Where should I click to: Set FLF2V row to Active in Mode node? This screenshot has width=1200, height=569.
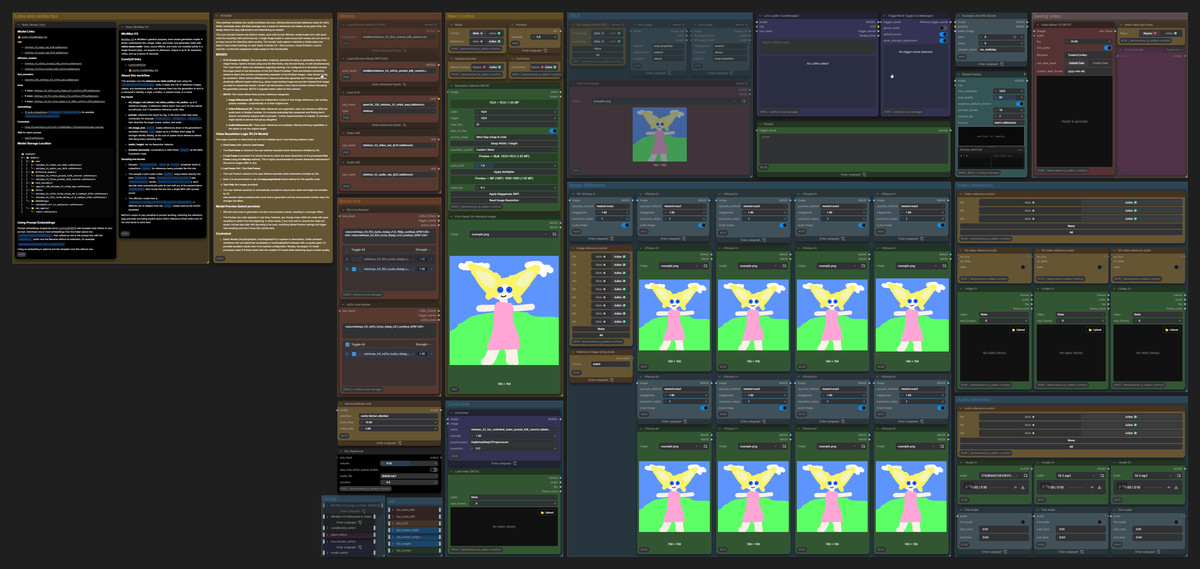click(495, 33)
